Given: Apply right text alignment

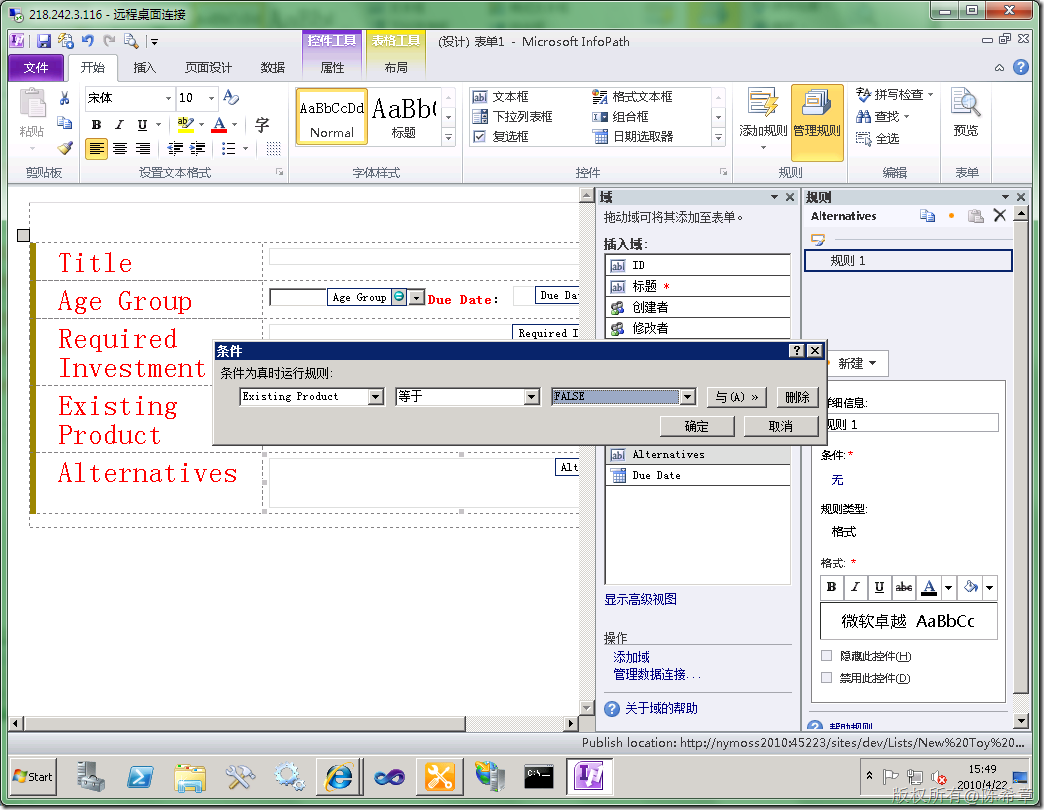Looking at the screenshot, I should pos(143,148).
